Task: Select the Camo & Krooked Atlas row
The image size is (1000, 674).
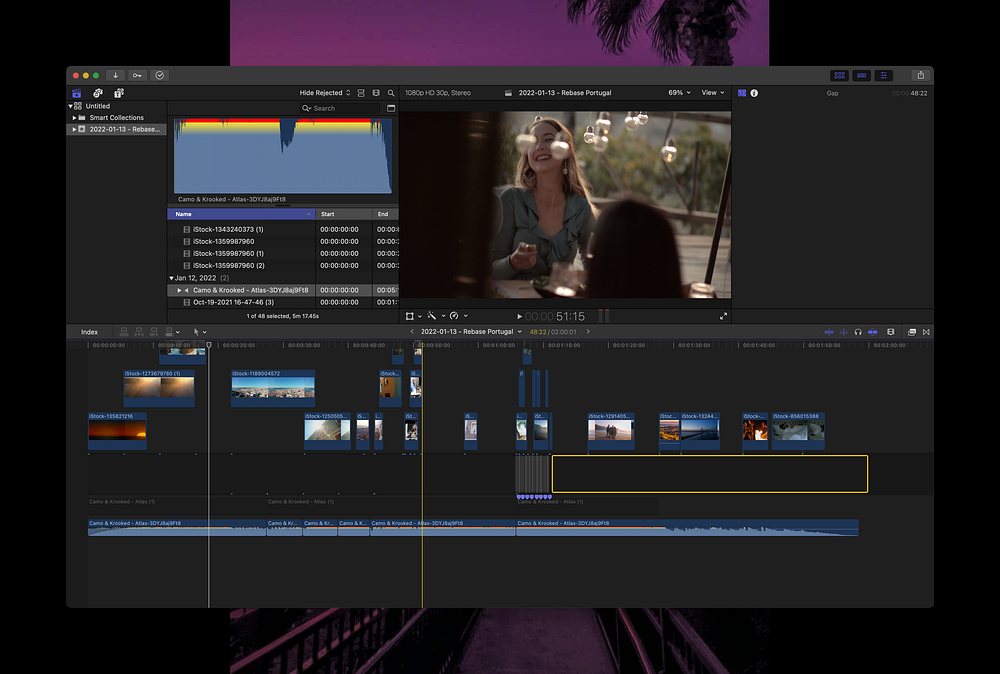Action: [x=252, y=290]
